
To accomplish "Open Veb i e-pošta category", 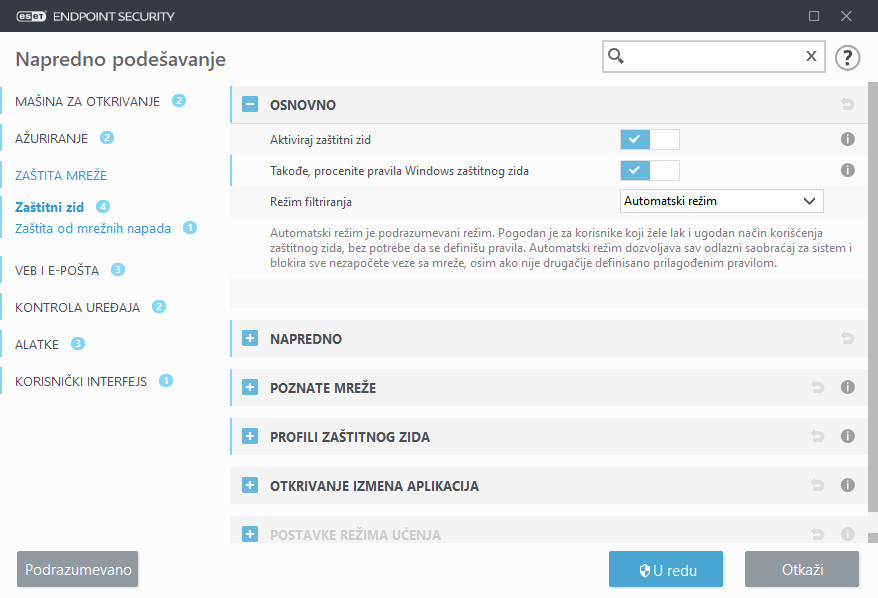I will coord(57,270).
